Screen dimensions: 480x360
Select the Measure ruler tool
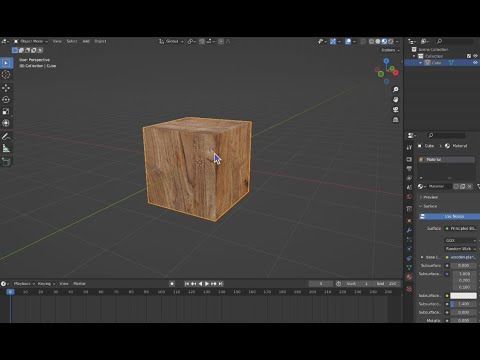click(x=6, y=148)
